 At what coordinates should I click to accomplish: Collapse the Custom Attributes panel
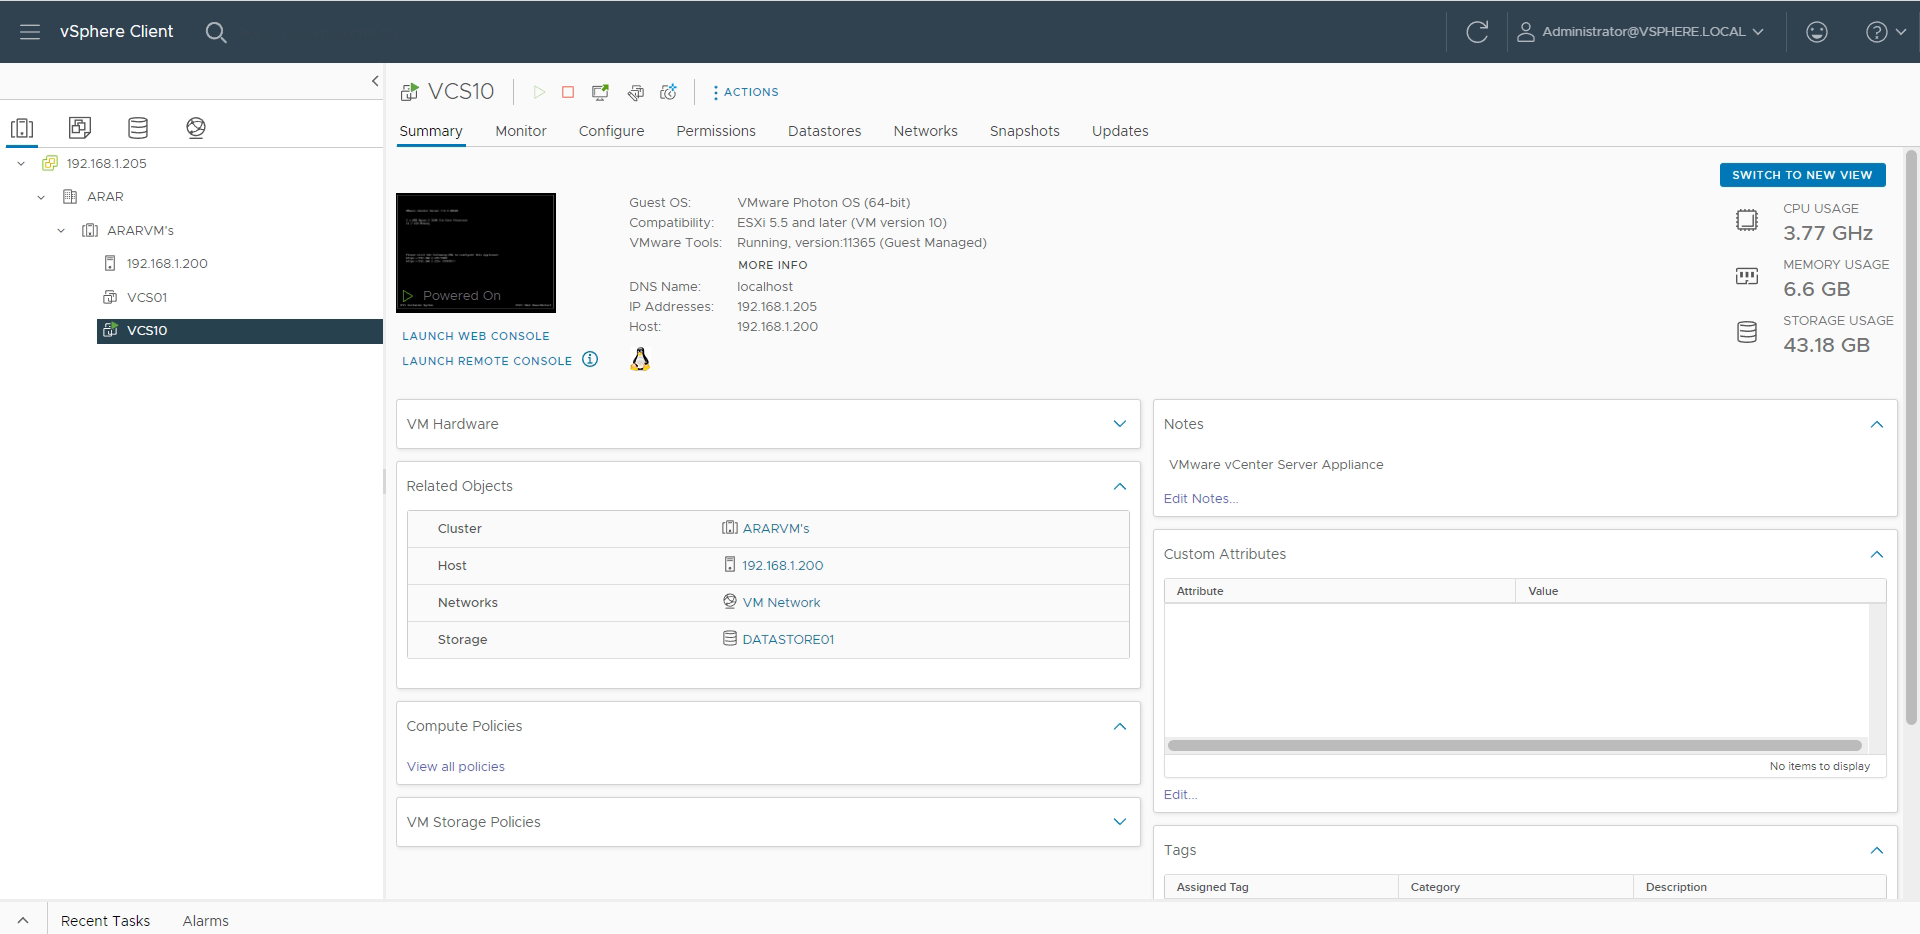1877,554
